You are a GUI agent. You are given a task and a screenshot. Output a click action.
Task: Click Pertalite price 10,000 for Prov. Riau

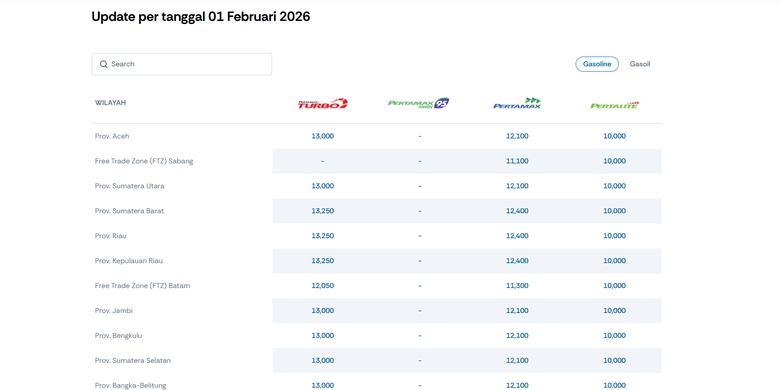point(614,236)
